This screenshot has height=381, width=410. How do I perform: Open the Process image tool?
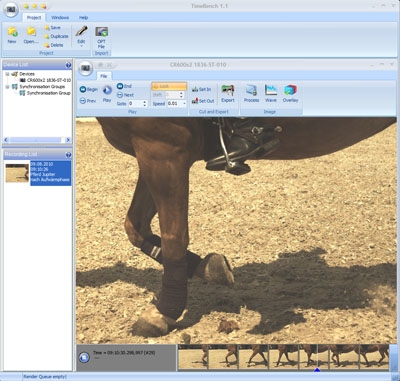pos(251,94)
